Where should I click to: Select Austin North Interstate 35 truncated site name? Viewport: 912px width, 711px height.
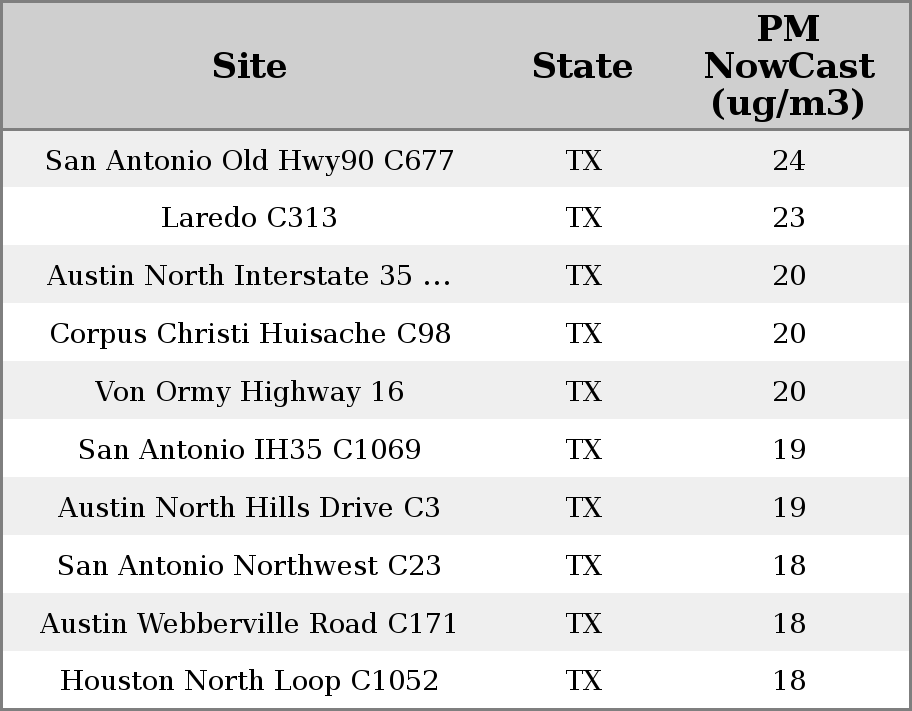point(249,276)
